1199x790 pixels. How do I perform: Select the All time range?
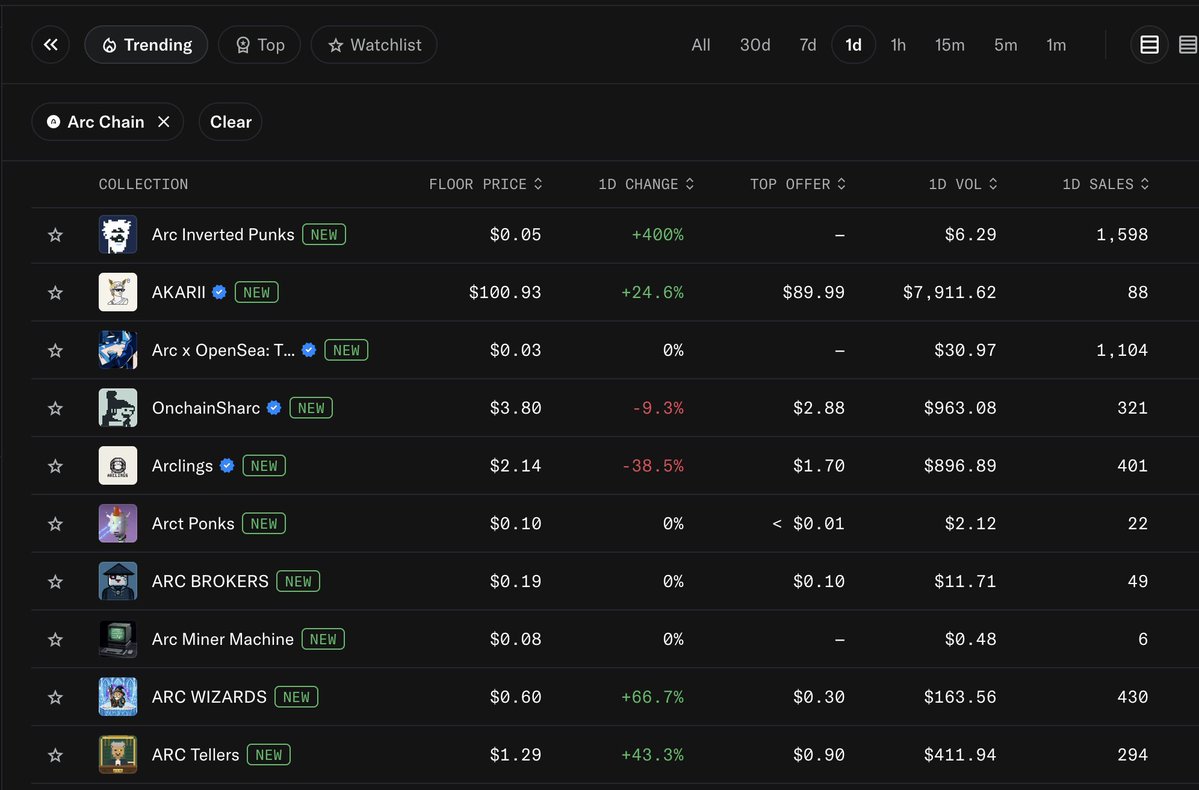point(700,45)
